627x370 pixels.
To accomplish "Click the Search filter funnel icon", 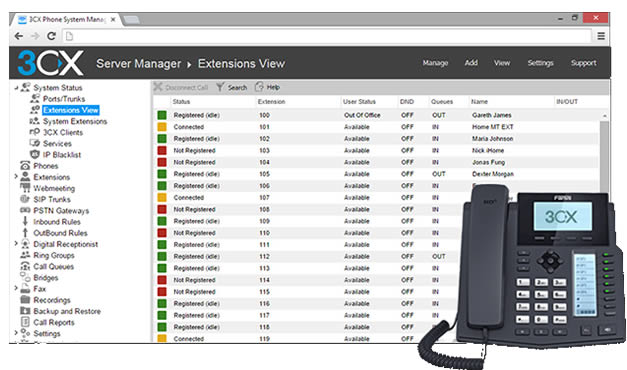I will pos(220,87).
